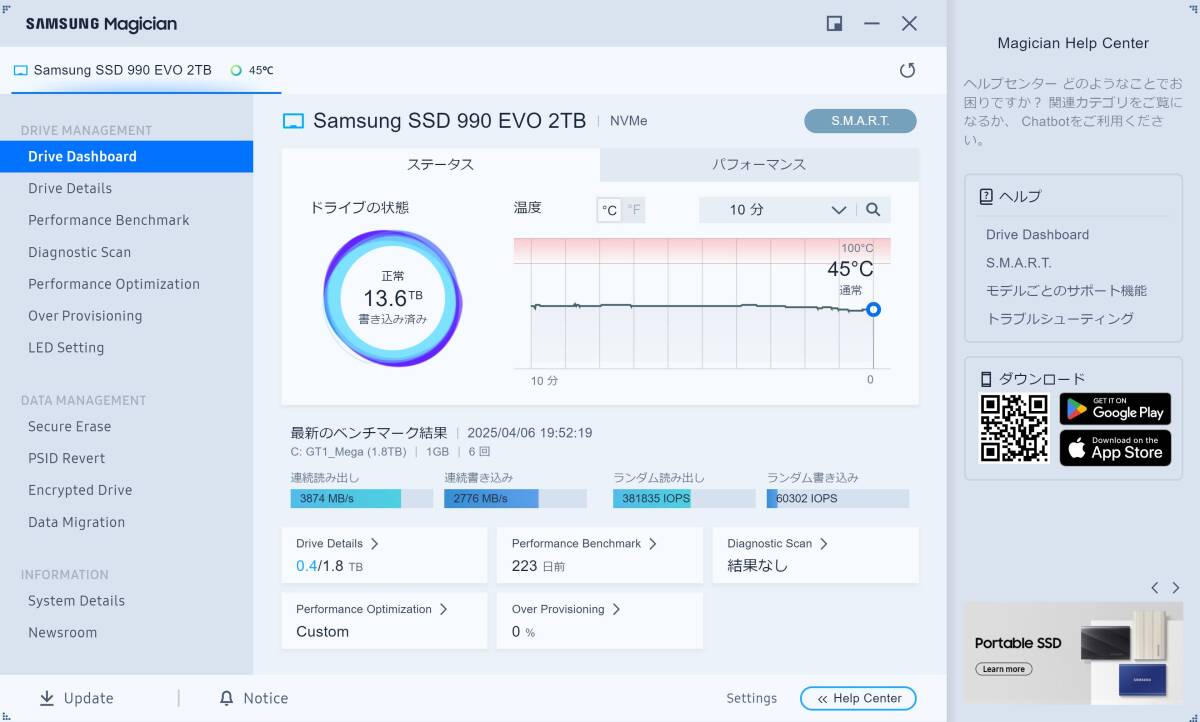Open S.M.A.R.T. help link
The width and height of the screenshot is (1200, 722).
tap(1018, 263)
